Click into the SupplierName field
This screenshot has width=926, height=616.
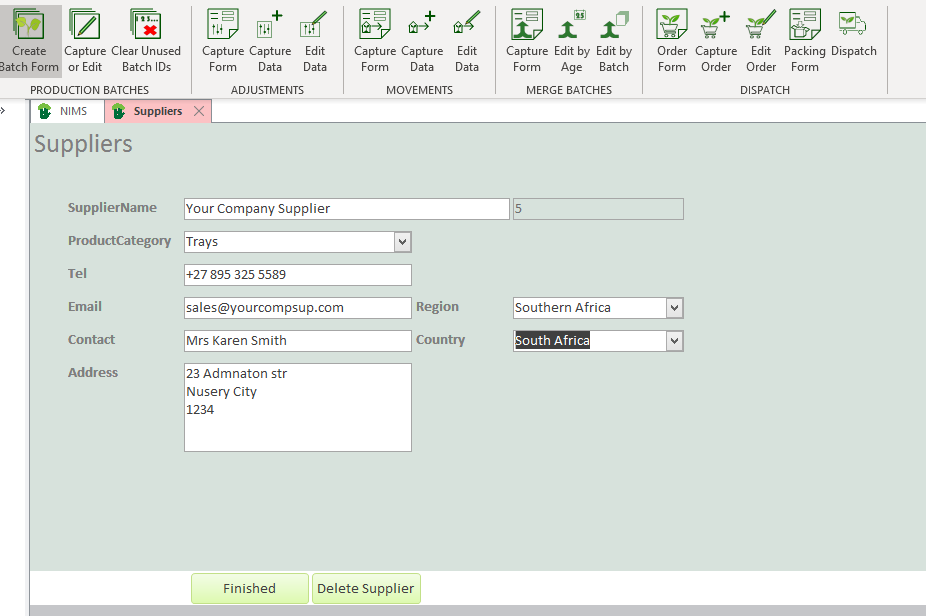346,209
